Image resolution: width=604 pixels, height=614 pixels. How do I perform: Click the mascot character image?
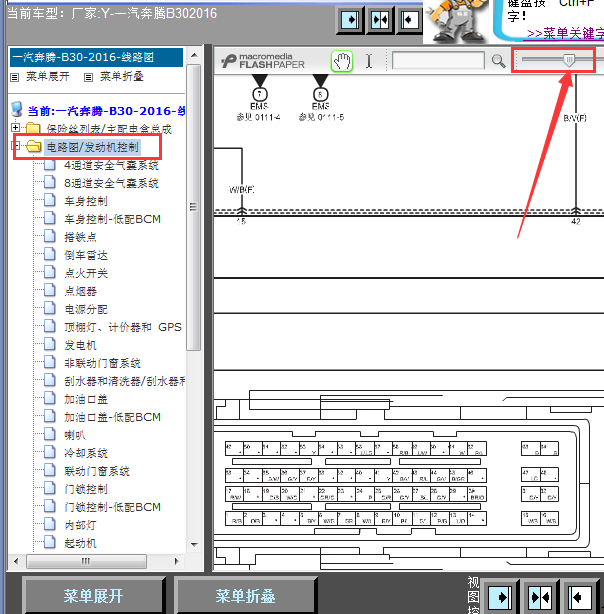pos(456,20)
